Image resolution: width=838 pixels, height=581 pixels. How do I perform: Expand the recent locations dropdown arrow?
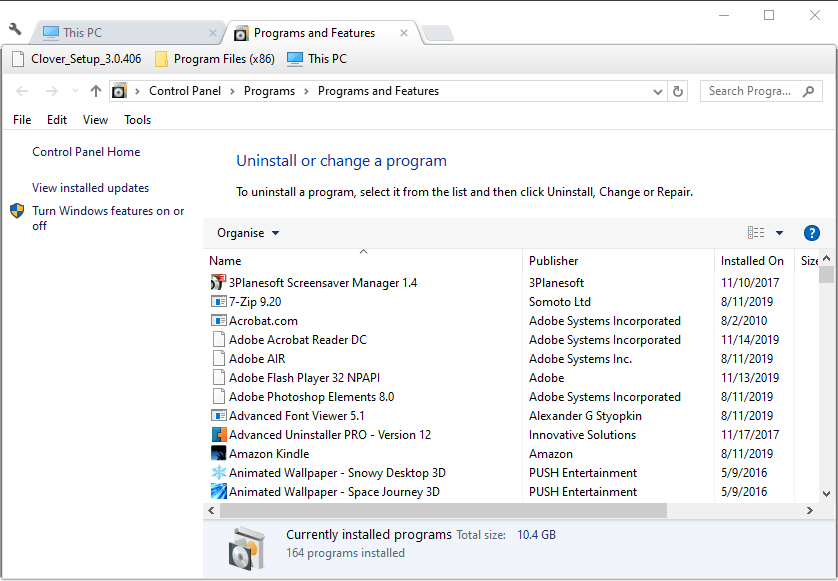75,91
